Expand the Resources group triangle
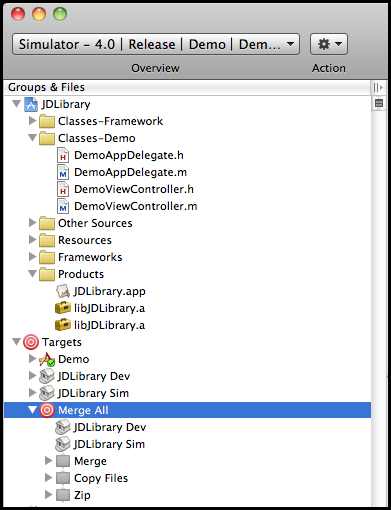 click(x=32, y=239)
